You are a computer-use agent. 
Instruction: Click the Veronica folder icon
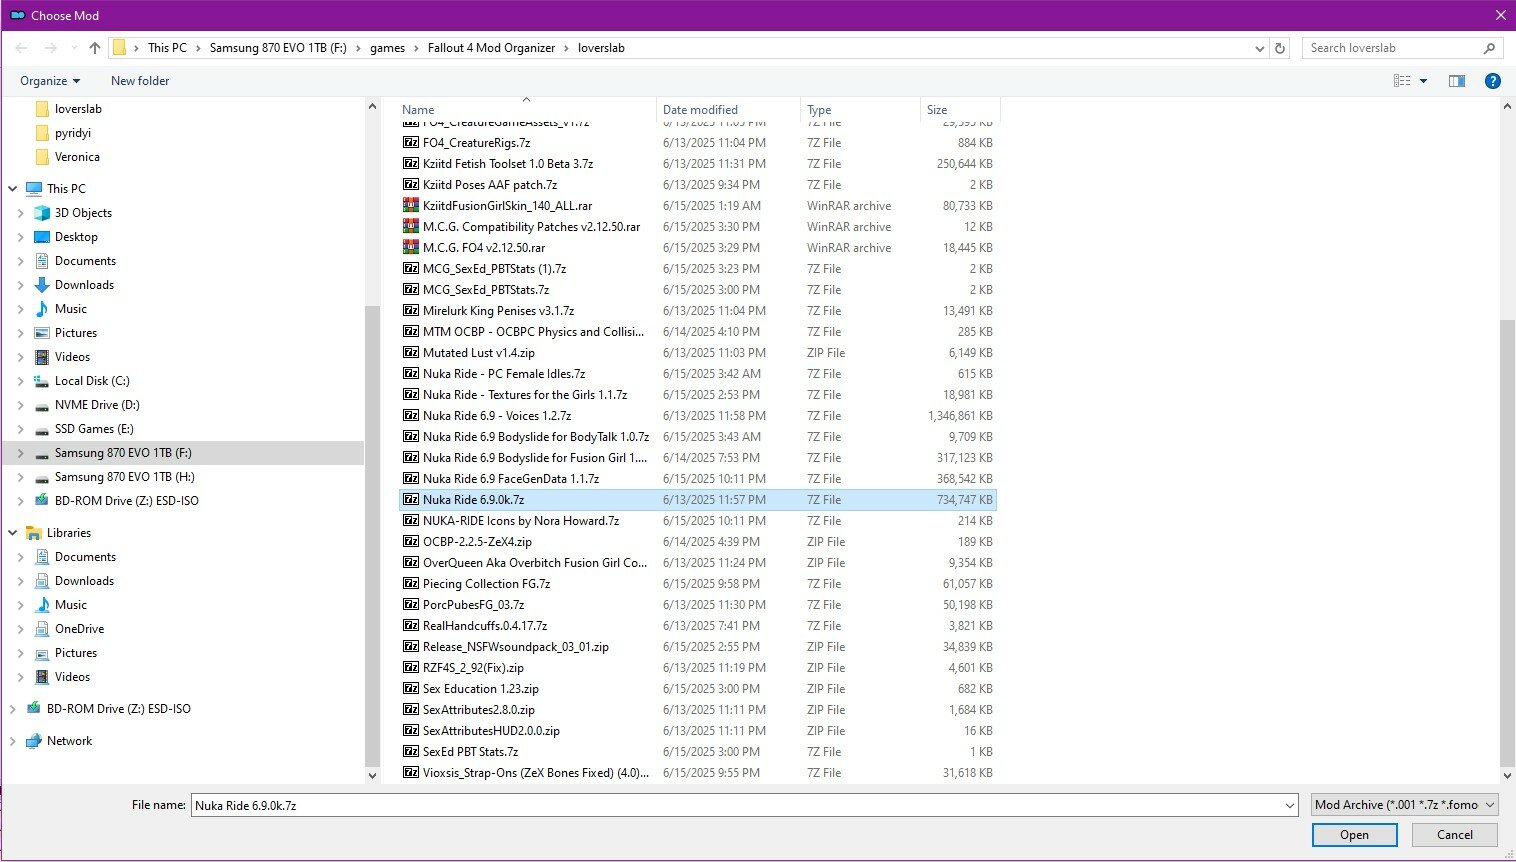point(42,157)
